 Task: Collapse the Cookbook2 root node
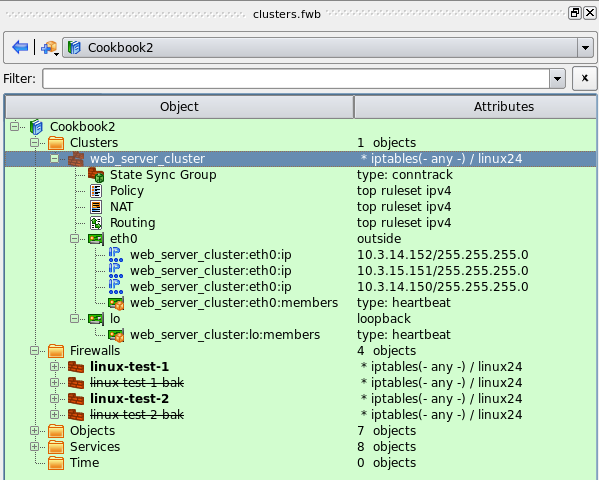click(x=15, y=126)
